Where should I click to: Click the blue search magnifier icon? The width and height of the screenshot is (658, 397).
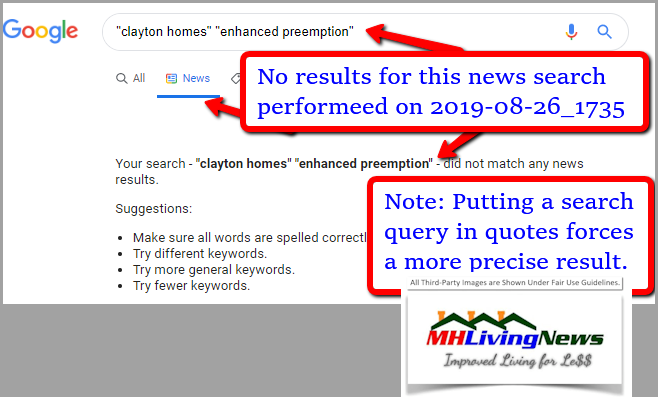604,31
